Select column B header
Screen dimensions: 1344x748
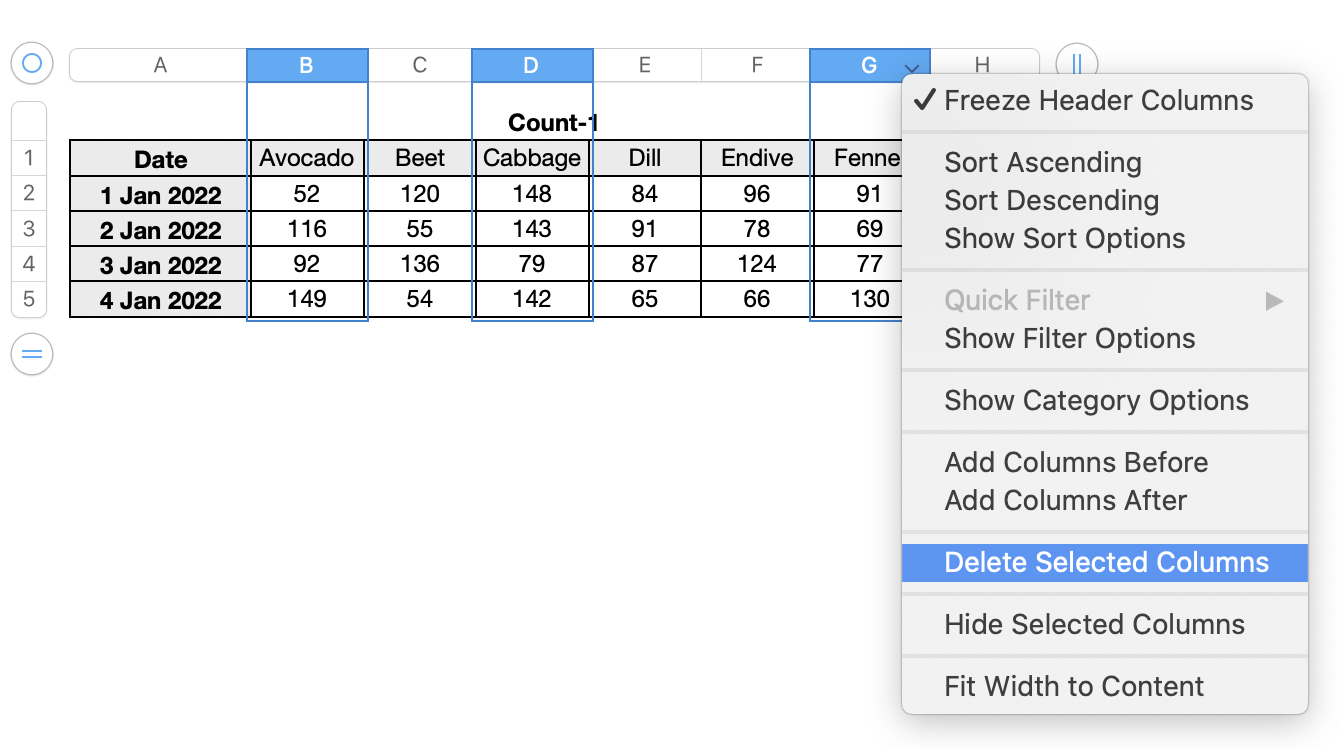click(x=307, y=66)
